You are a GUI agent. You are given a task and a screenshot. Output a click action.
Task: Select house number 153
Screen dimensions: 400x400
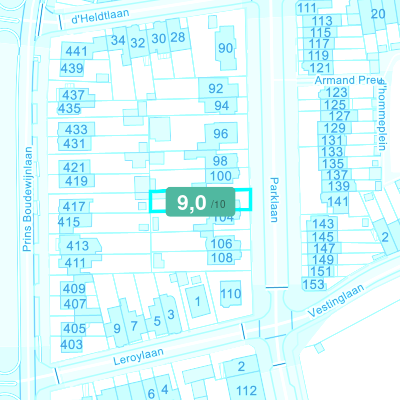coord(314,284)
